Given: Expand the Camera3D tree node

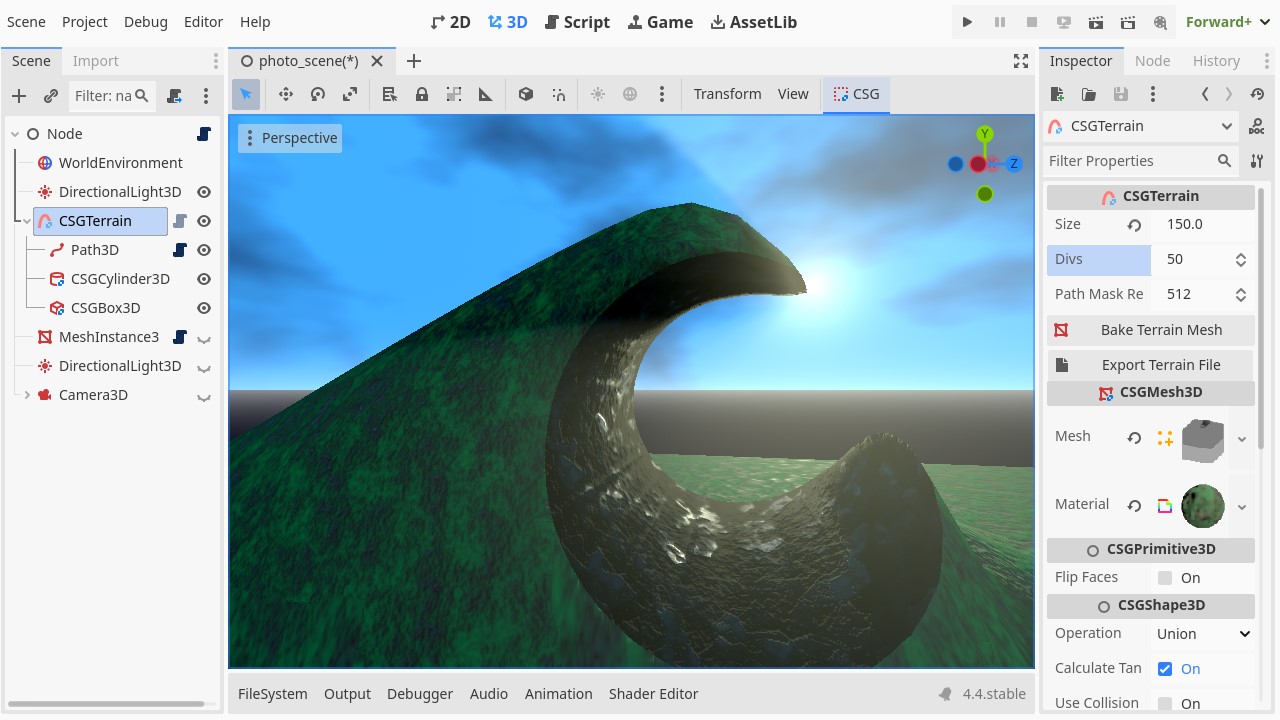Looking at the screenshot, I should click(27, 395).
